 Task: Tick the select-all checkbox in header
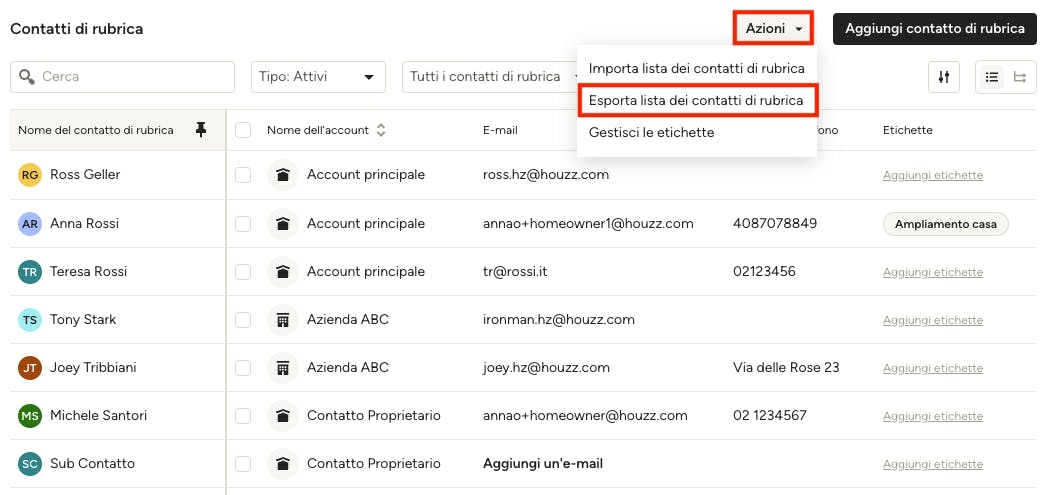point(243,130)
